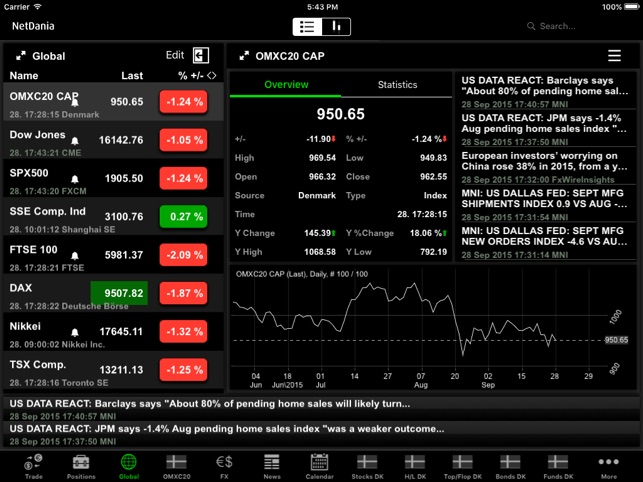Click Edit in the Global panel

pos(175,55)
